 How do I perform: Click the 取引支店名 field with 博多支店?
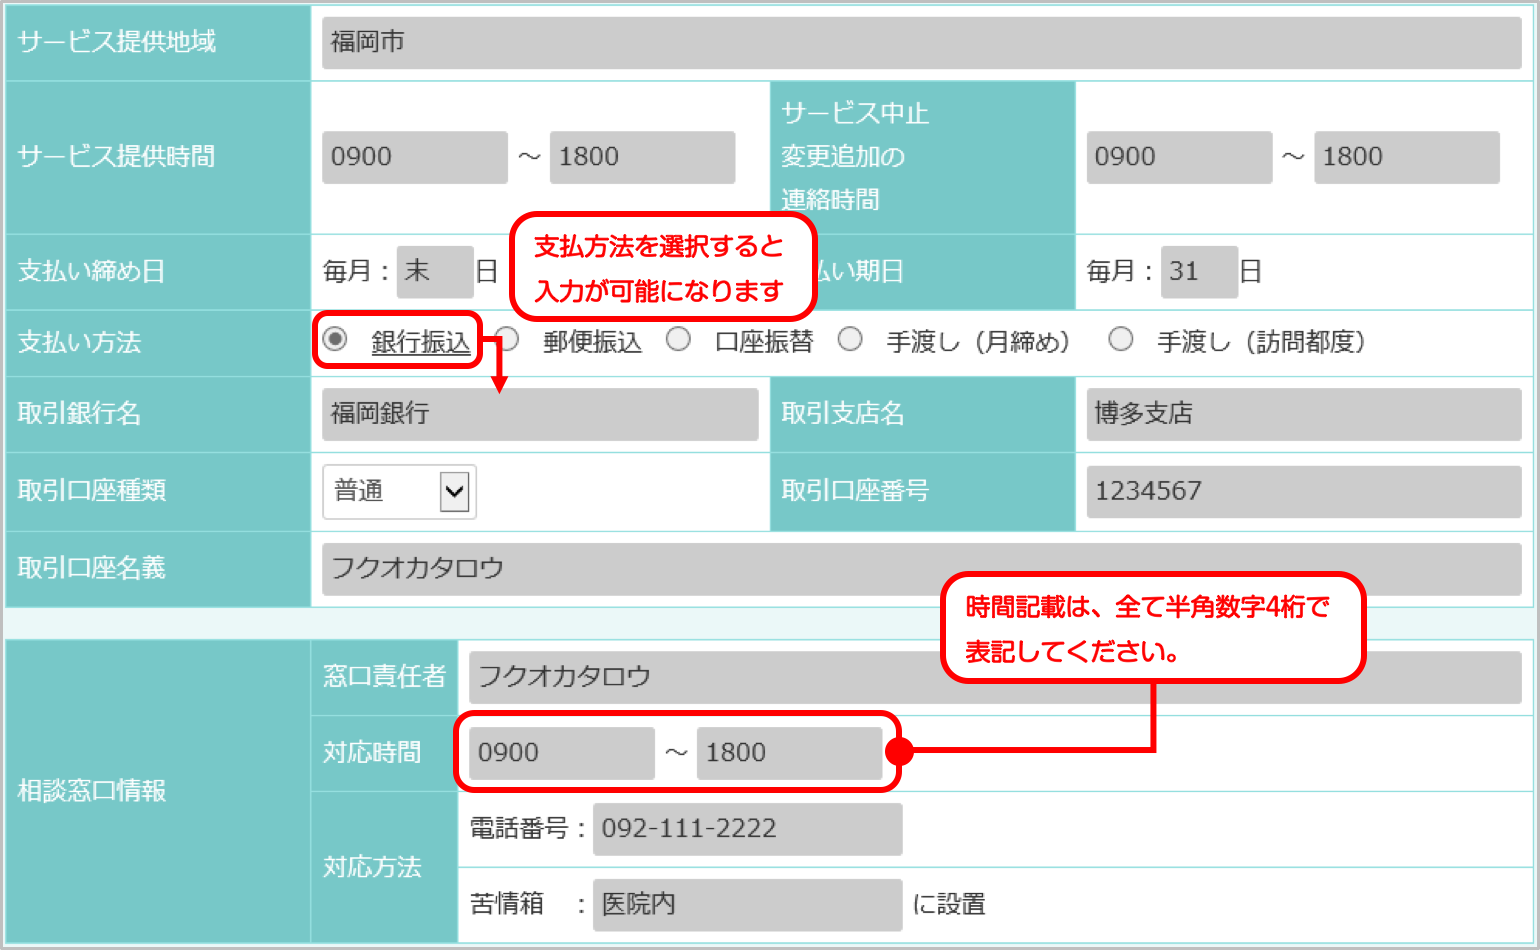coord(1303,414)
